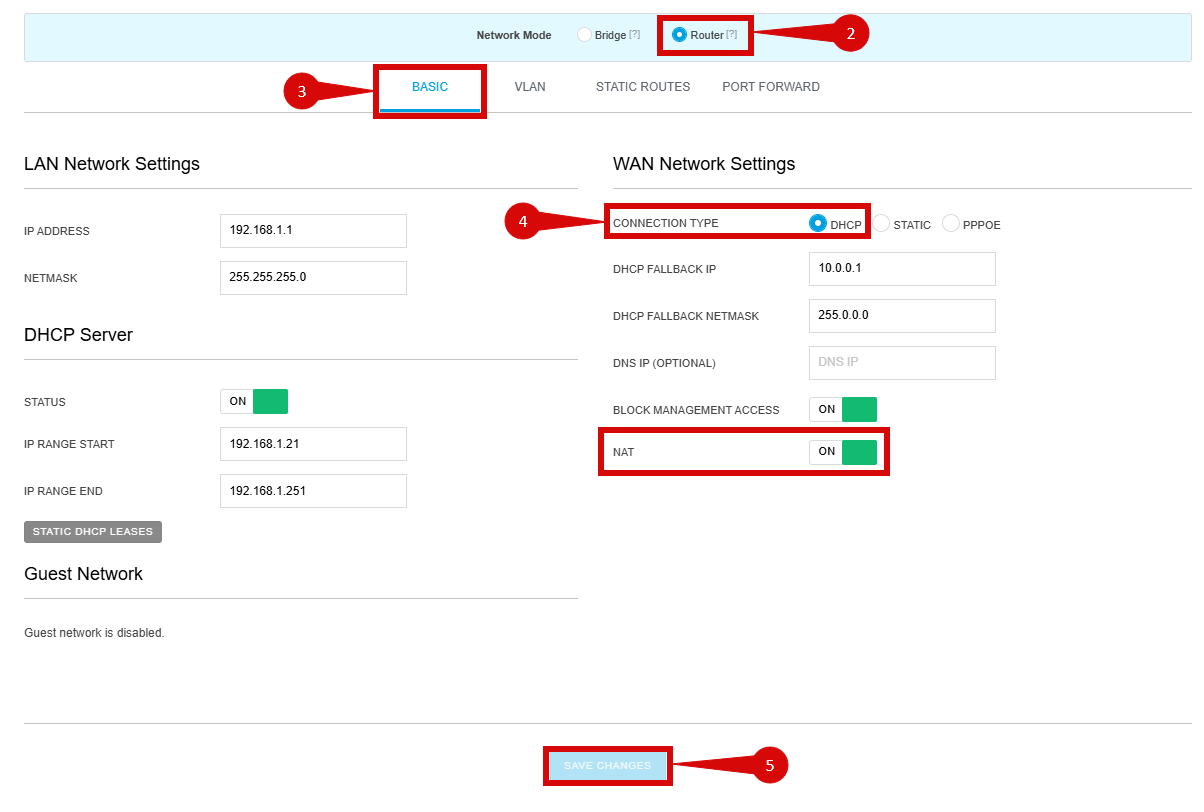Image resolution: width=1204 pixels, height=812 pixels.
Task: Open the VLAN tab
Action: [x=530, y=88]
